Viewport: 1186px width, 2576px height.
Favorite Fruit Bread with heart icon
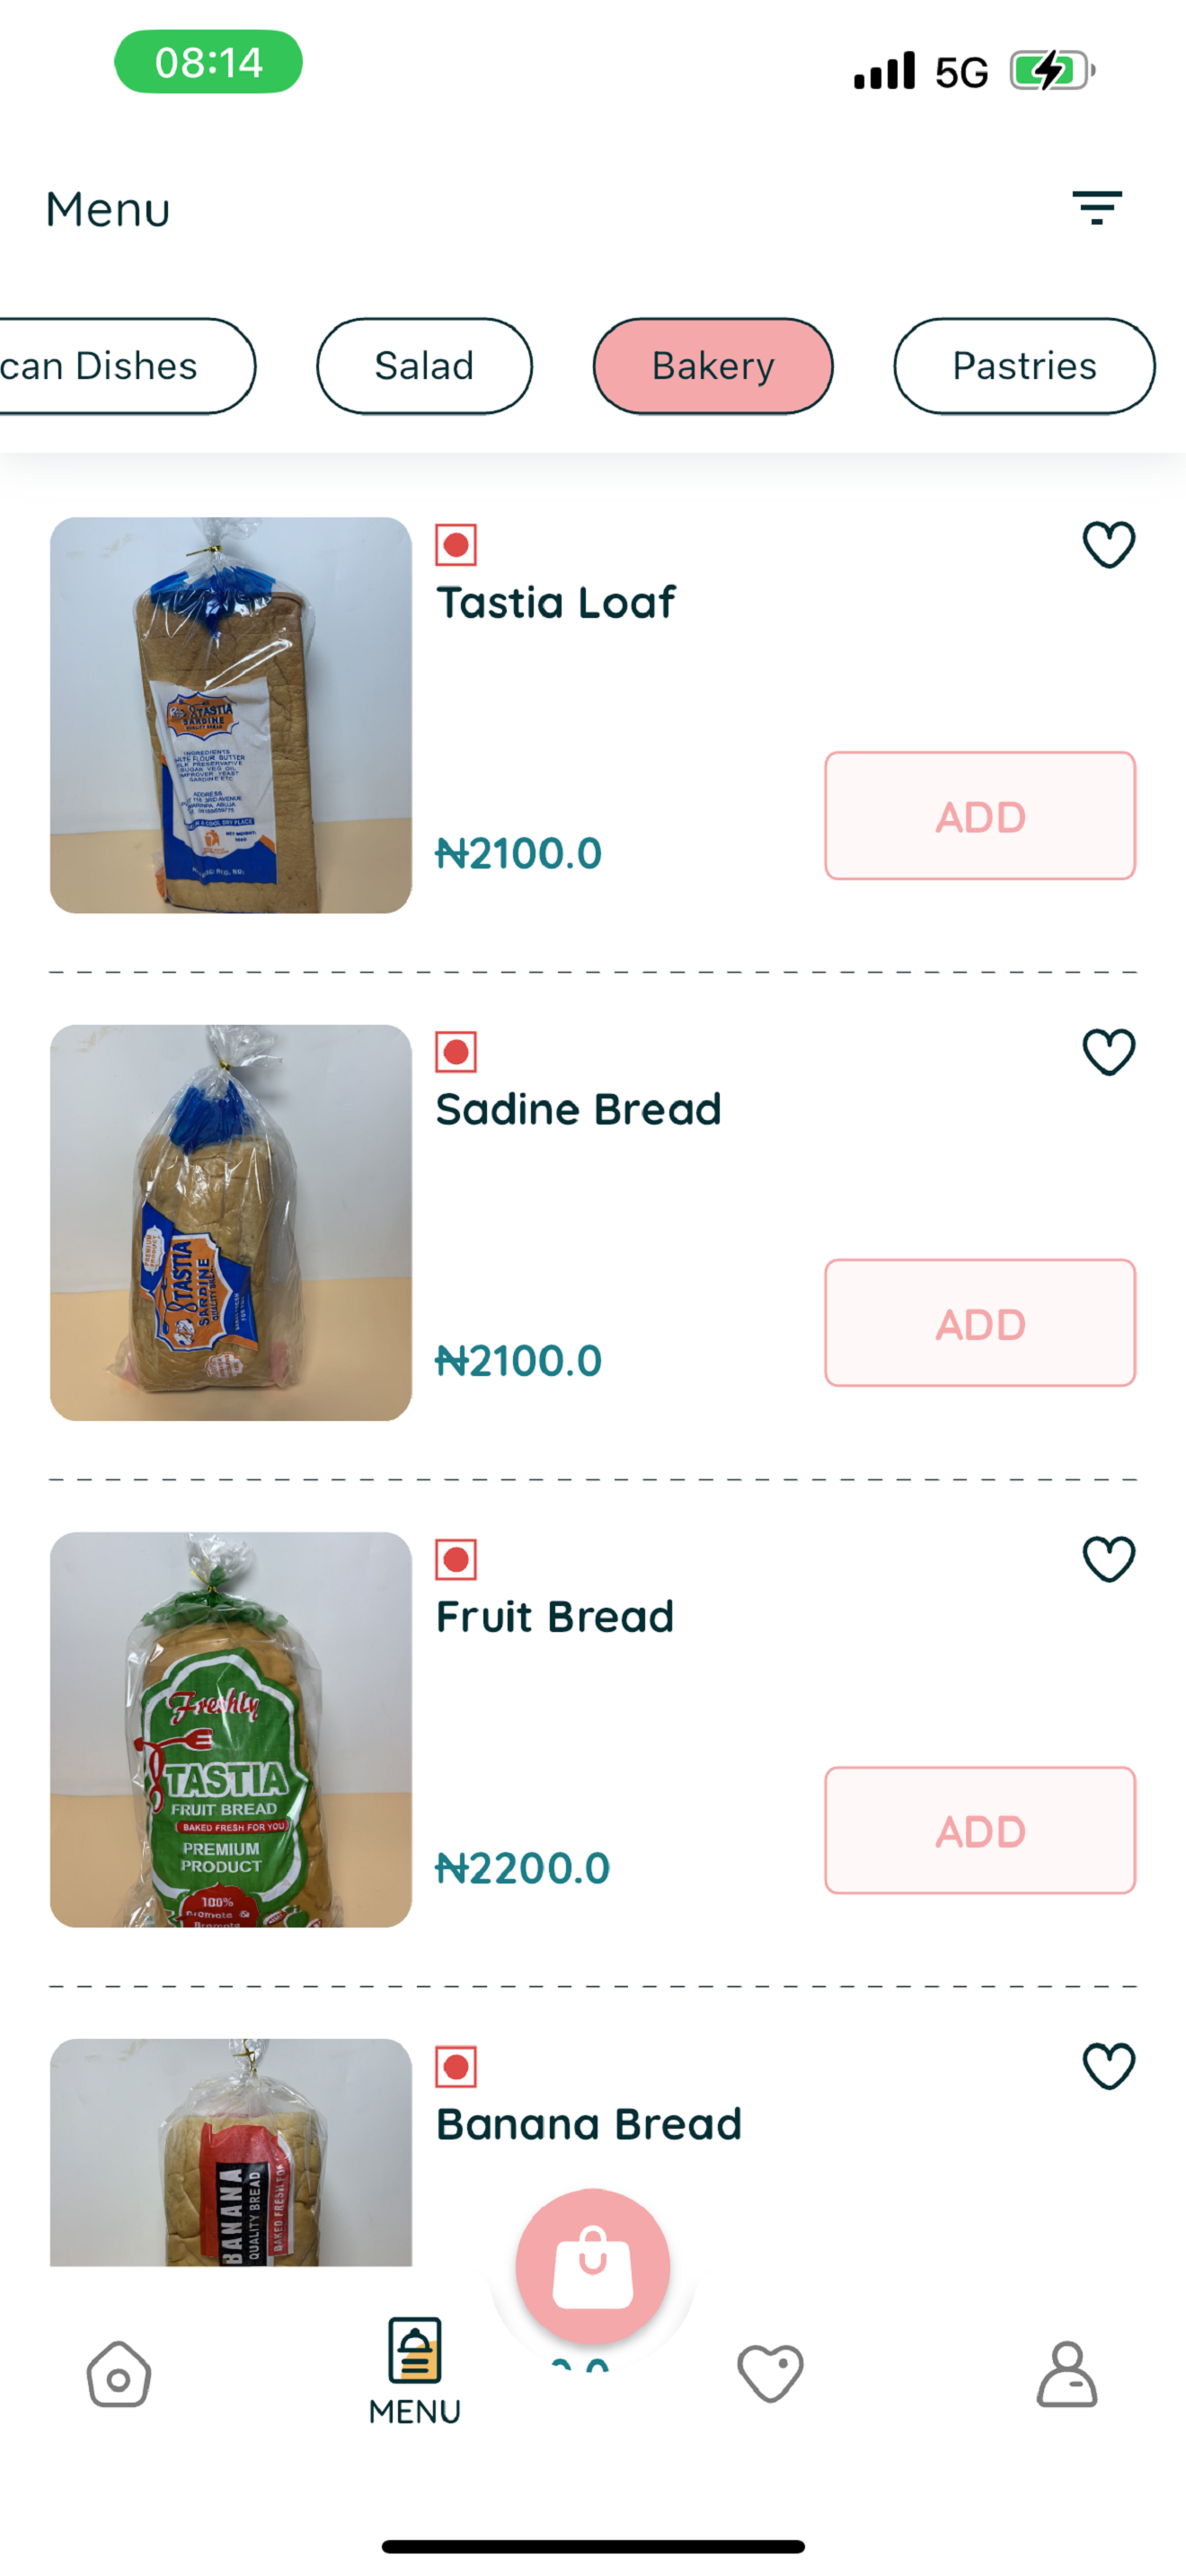[x=1109, y=1559]
